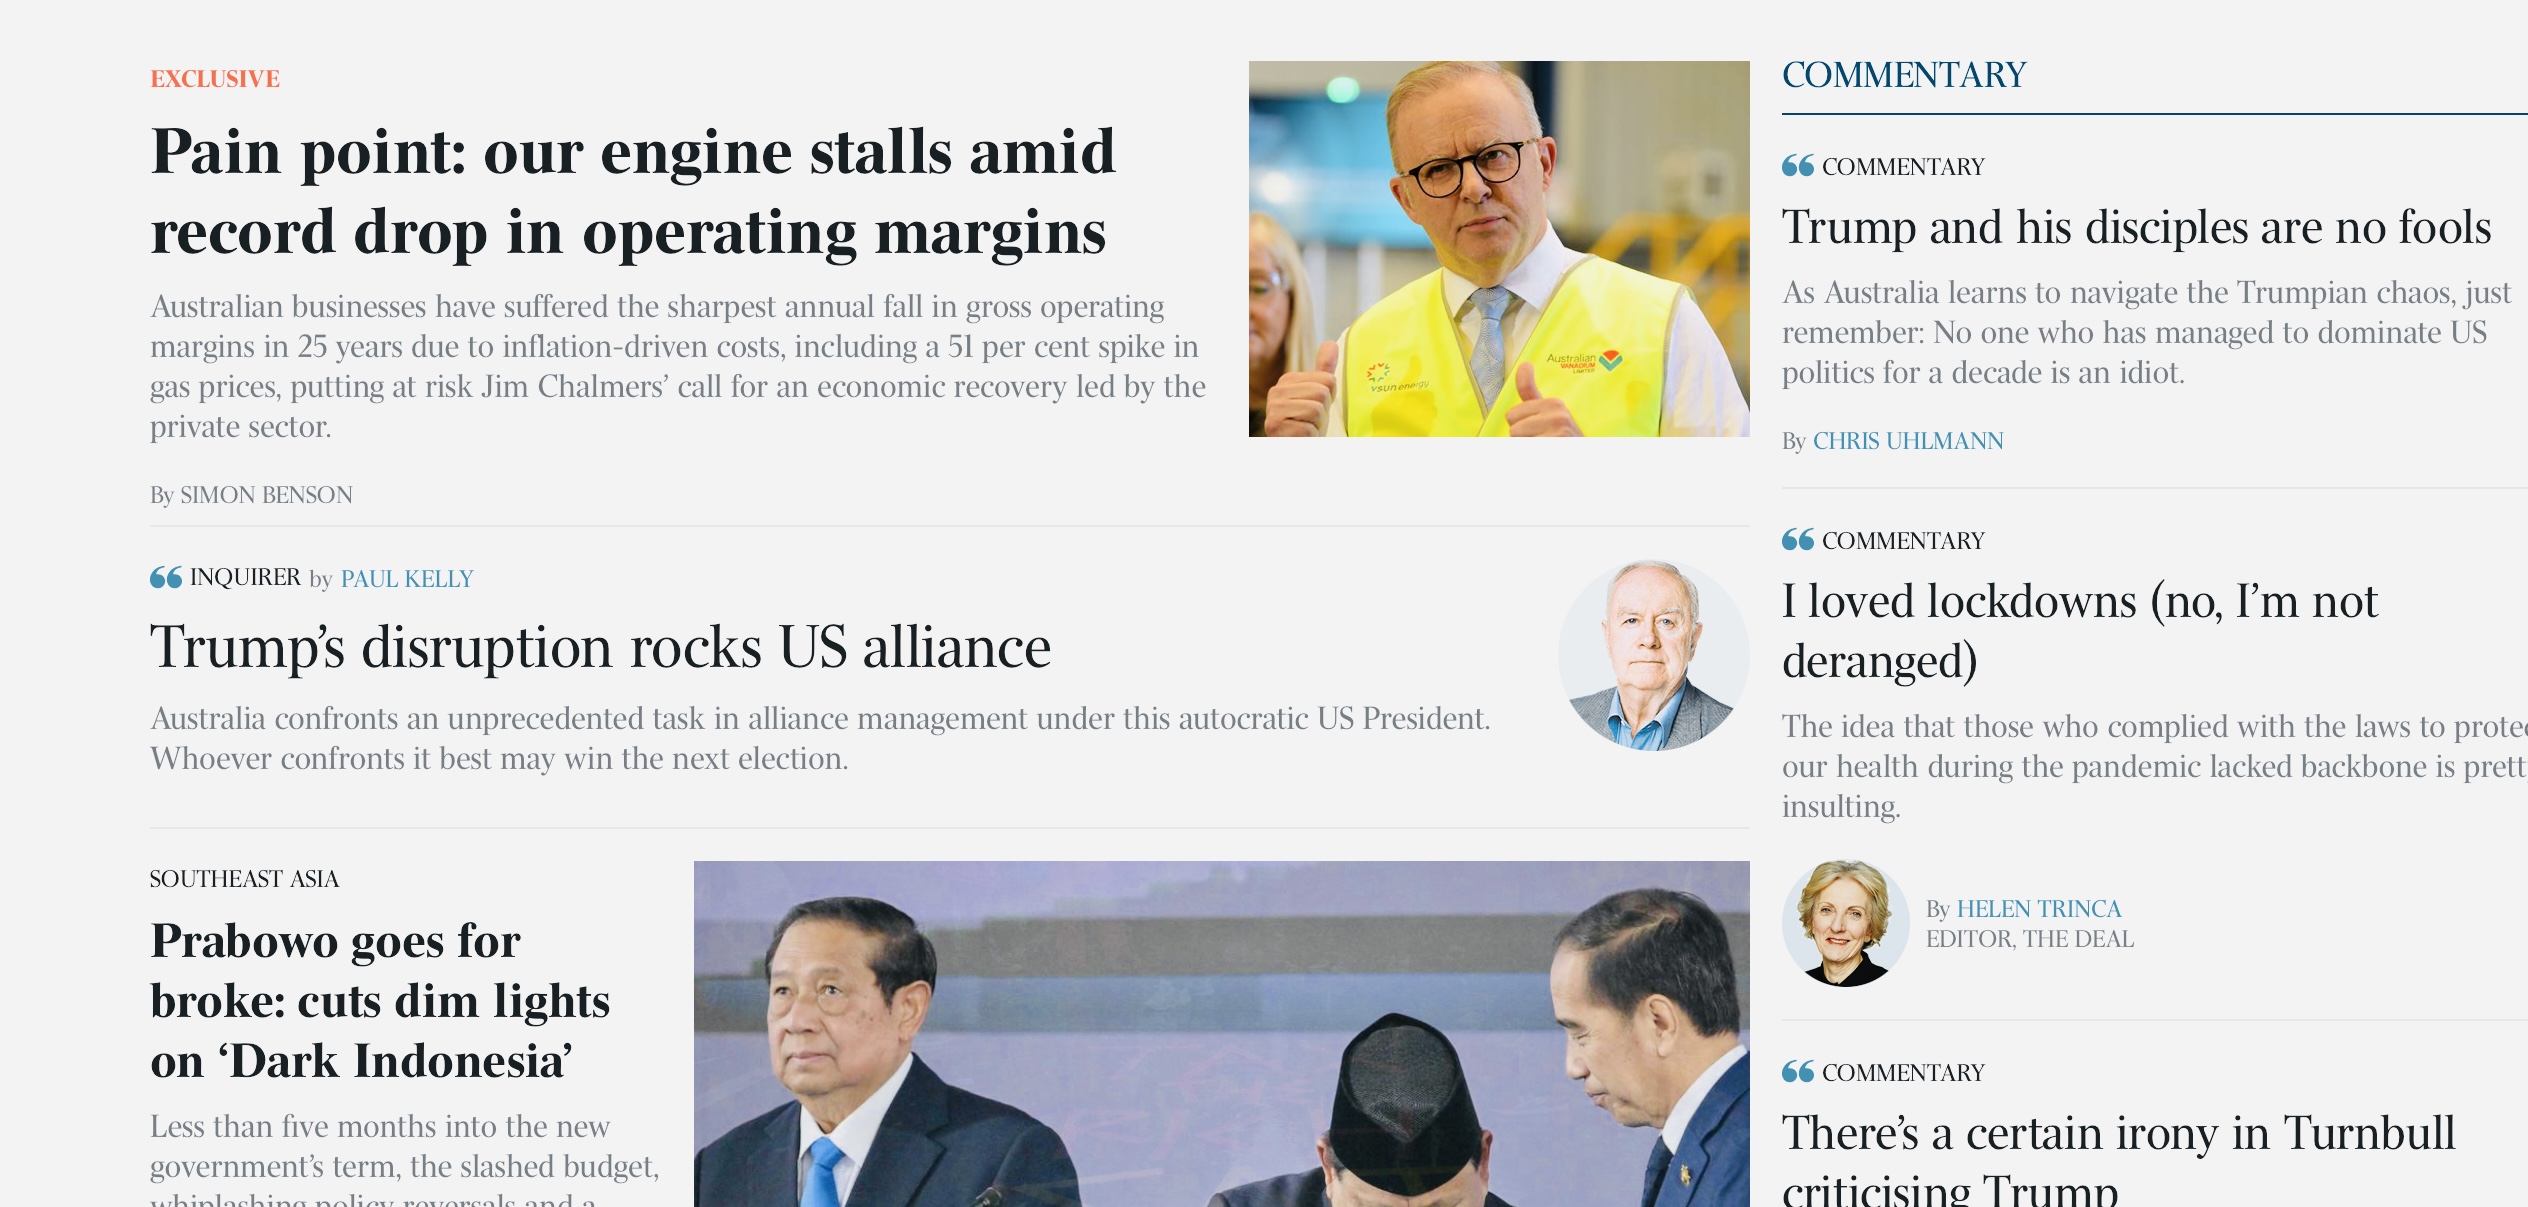This screenshot has width=2528, height=1207.
Task: Open 'Prabowo goes for broke' story
Action: tap(380, 1001)
